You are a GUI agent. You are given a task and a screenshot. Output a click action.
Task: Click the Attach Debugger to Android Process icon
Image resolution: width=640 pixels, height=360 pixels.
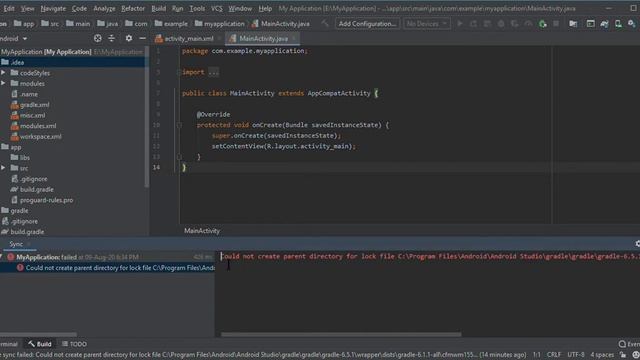[x=542, y=24]
